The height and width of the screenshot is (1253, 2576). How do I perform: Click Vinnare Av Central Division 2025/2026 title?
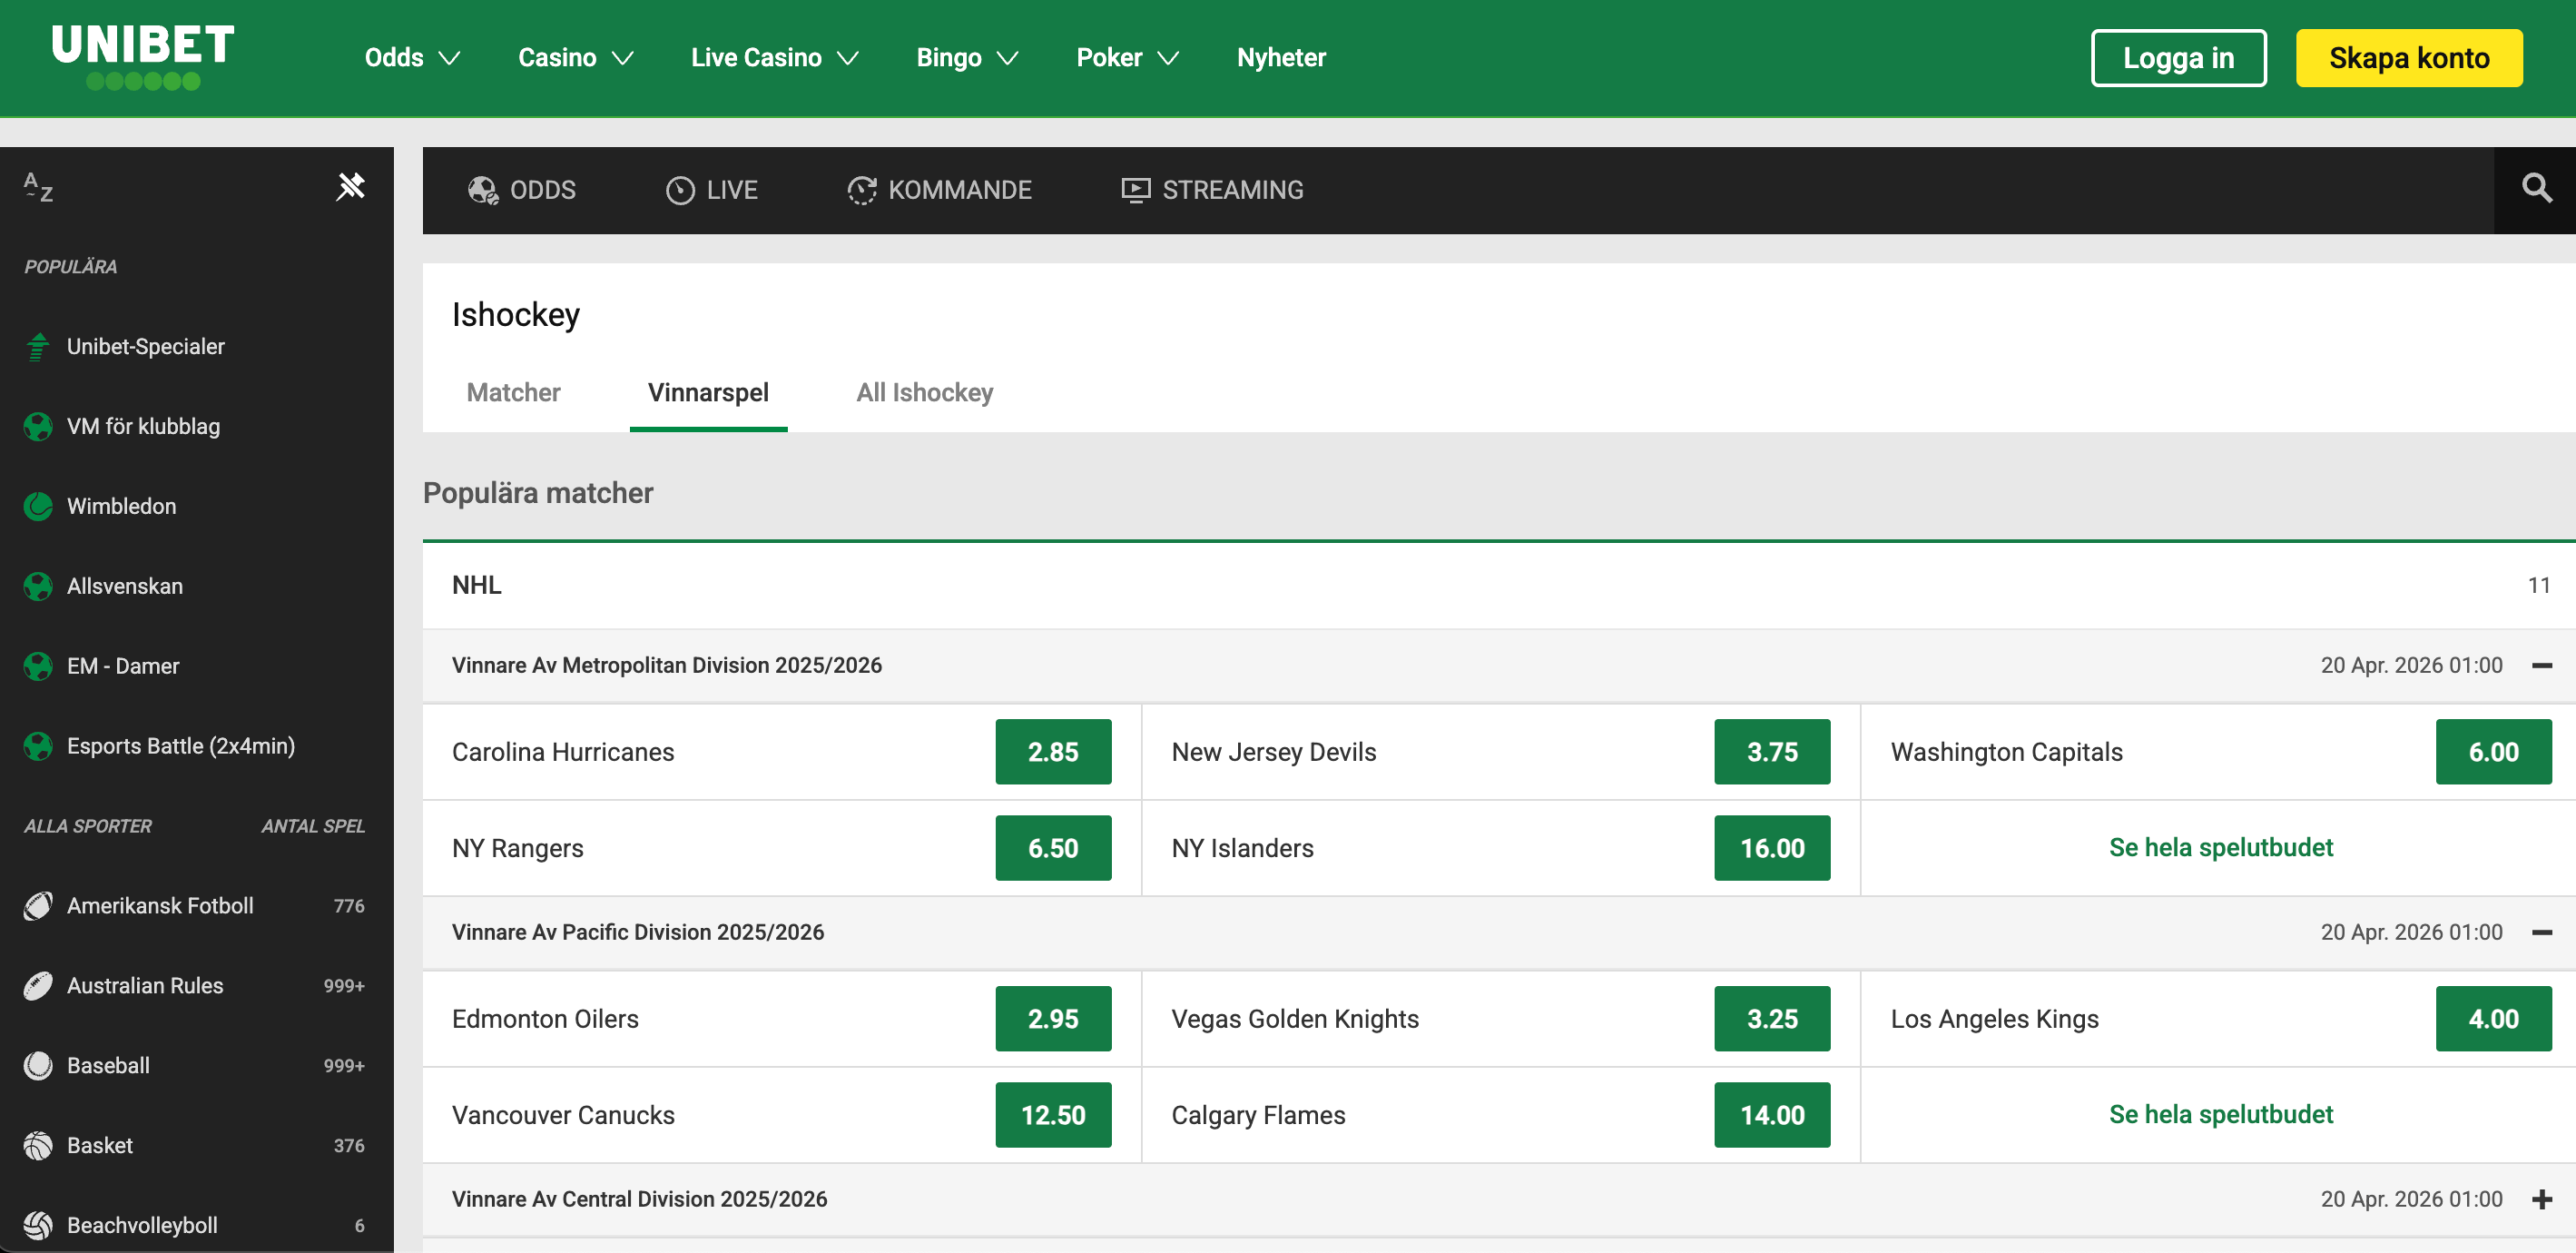[639, 1200]
